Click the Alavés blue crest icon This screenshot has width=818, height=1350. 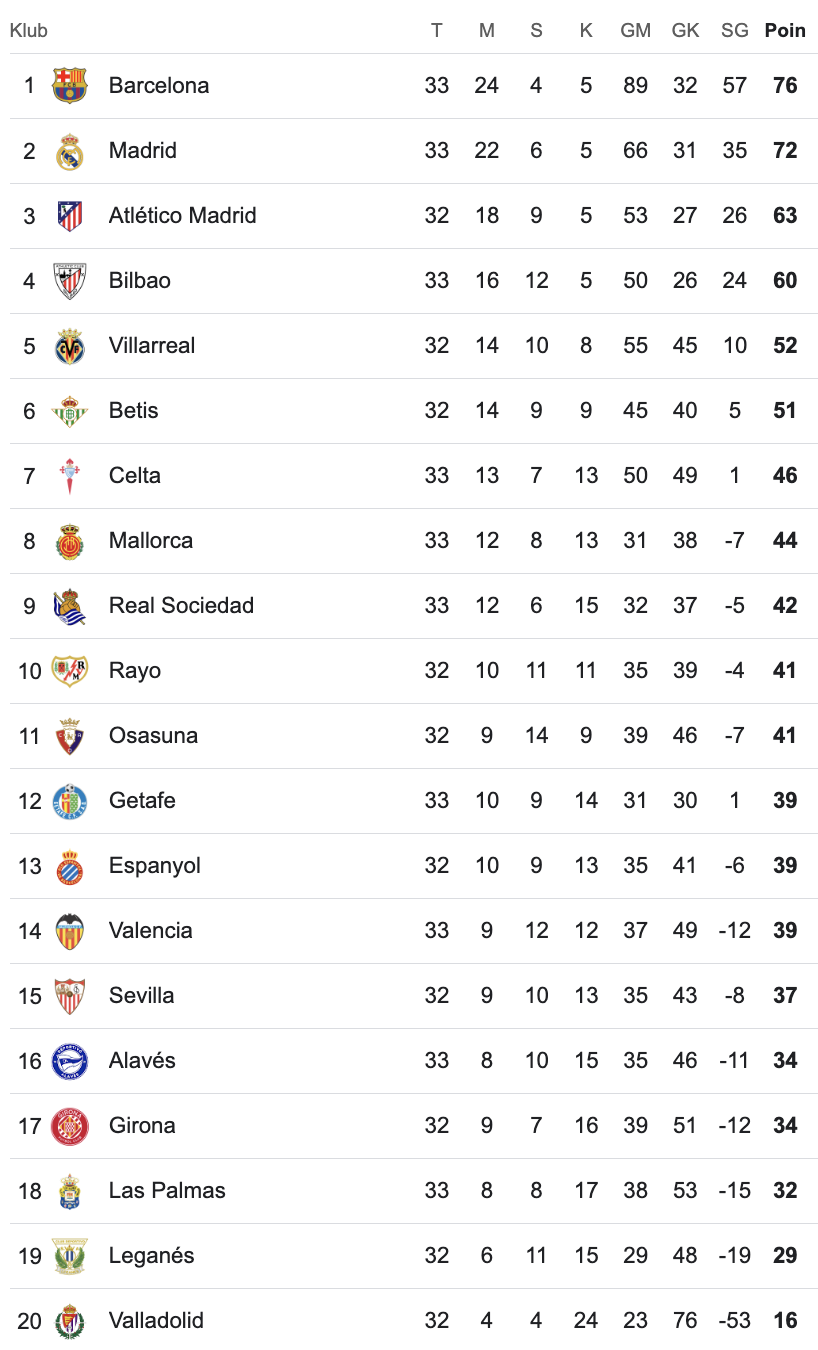tap(69, 1061)
